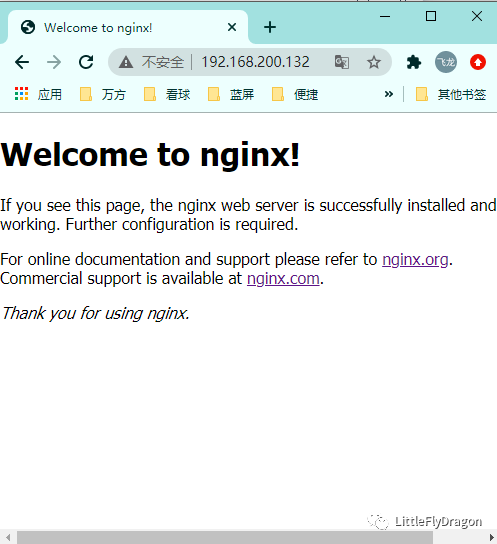Open the 万方 bookmark folder
Image resolution: width=497 pixels, height=544 pixels.
pyautogui.click(x=103, y=94)
